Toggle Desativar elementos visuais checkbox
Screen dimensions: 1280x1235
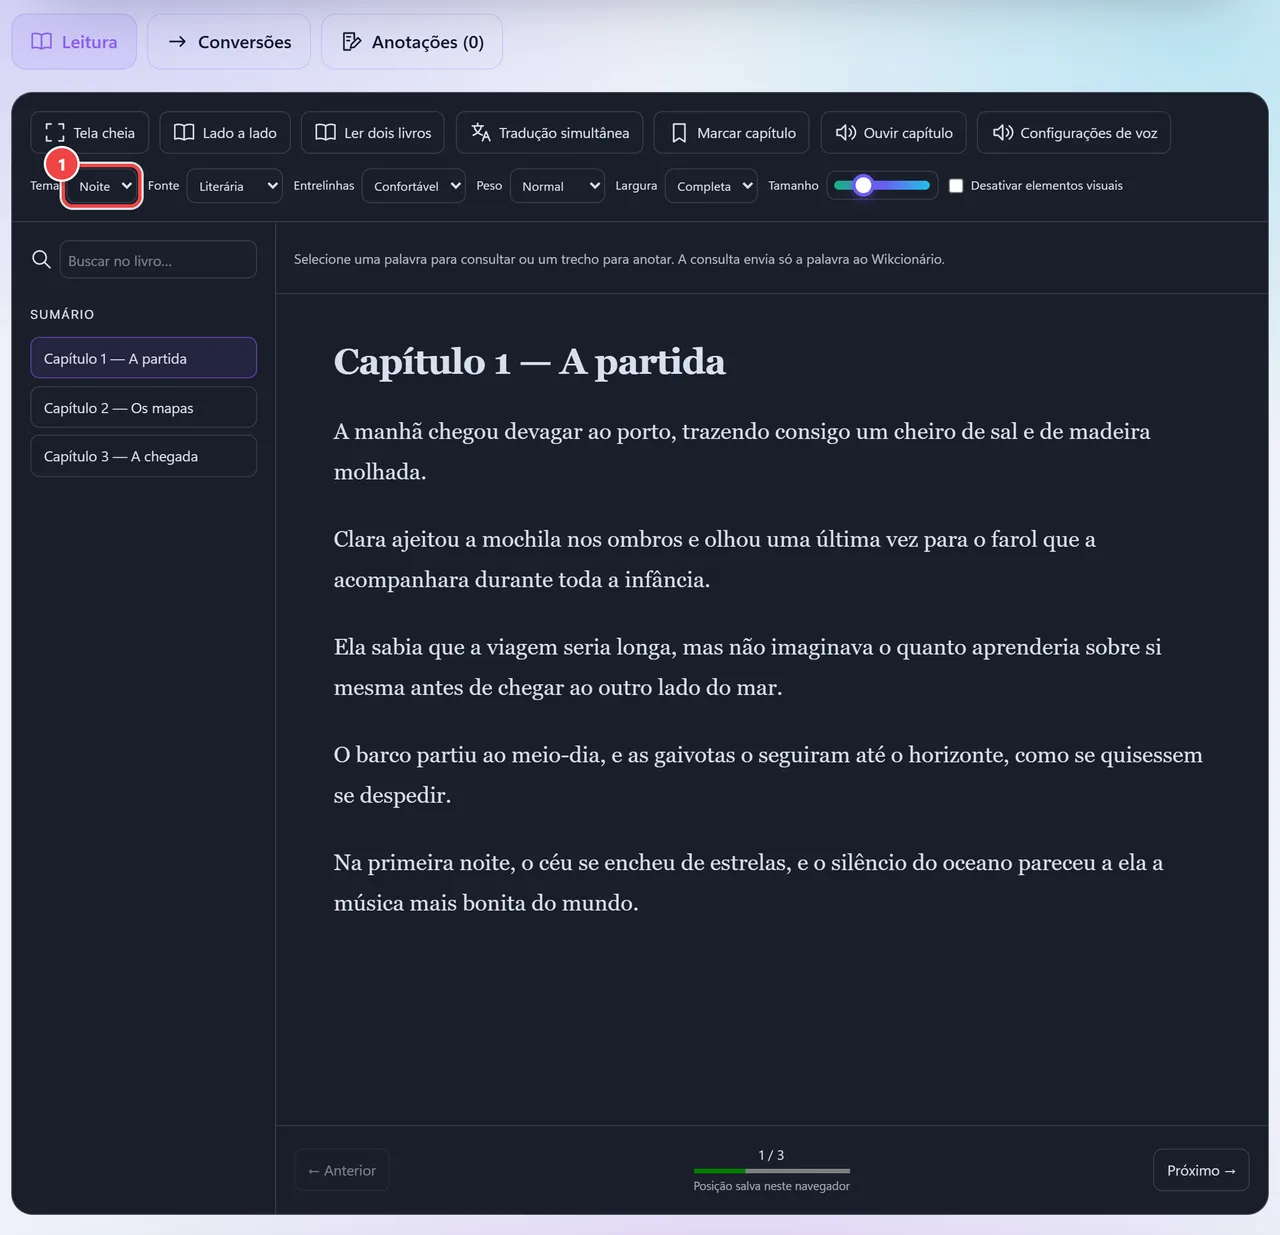[956, 186]
